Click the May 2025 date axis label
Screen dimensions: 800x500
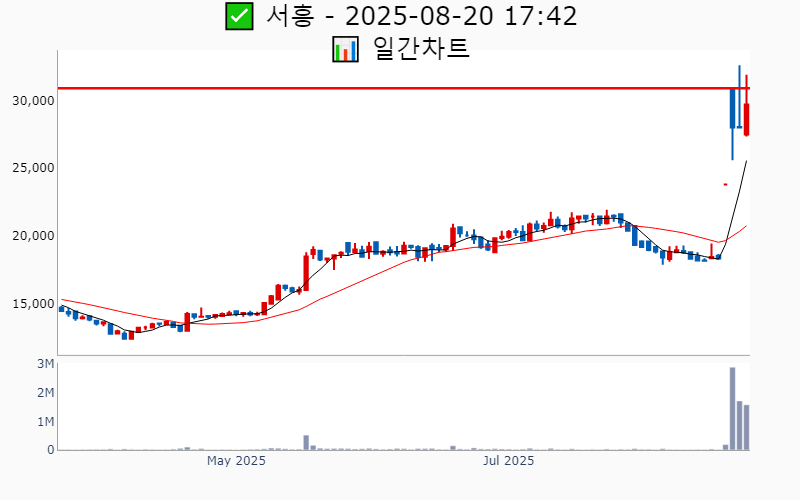coord(236,461)
